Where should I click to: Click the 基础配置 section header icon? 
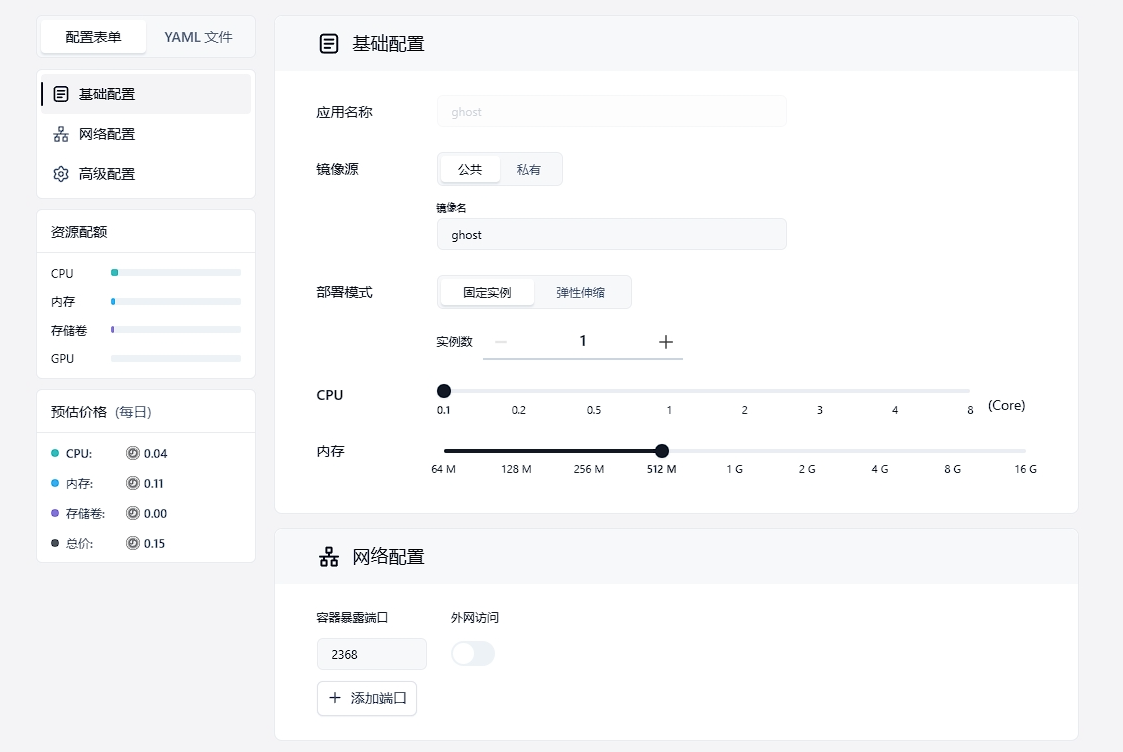(x=329, y=44)
